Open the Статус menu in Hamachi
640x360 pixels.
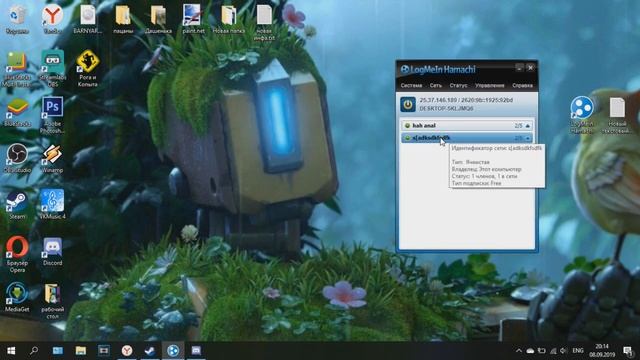click(x=458, y=86)
